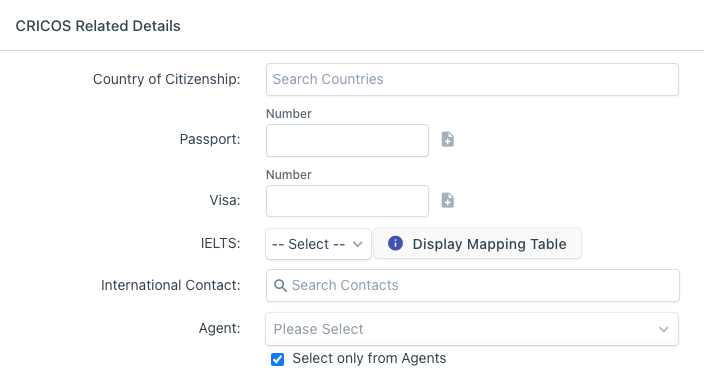
Task: Click into the Visa Number input box
Action: (x=347, y=201)
